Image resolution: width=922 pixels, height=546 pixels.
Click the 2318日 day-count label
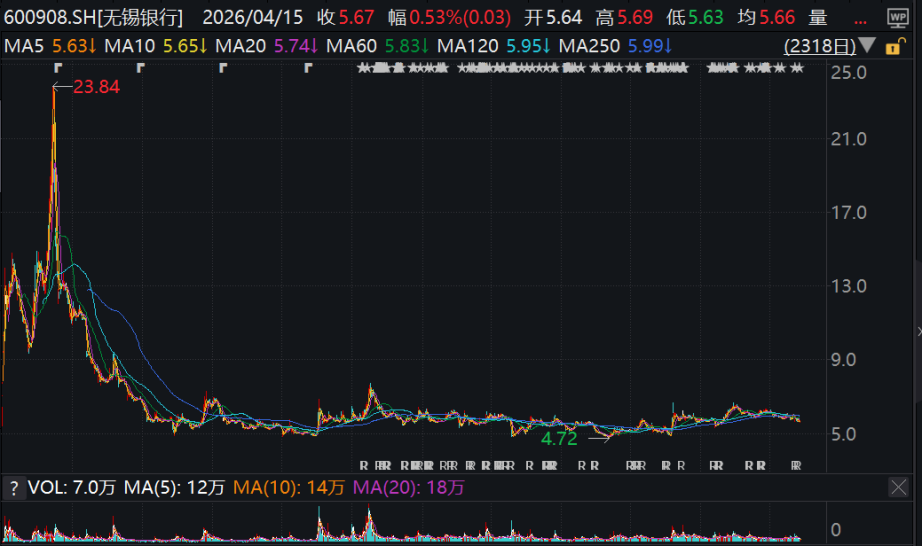pyautogui.click(x=819, y=46)
